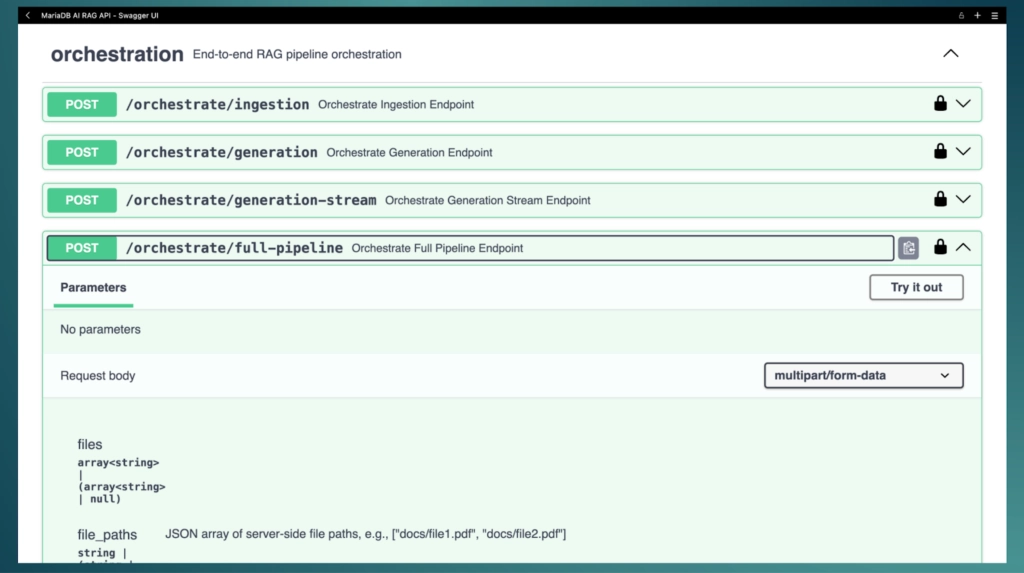
Task: Open the multipart/form-data content type dropdown
Action: coord(863,376)
